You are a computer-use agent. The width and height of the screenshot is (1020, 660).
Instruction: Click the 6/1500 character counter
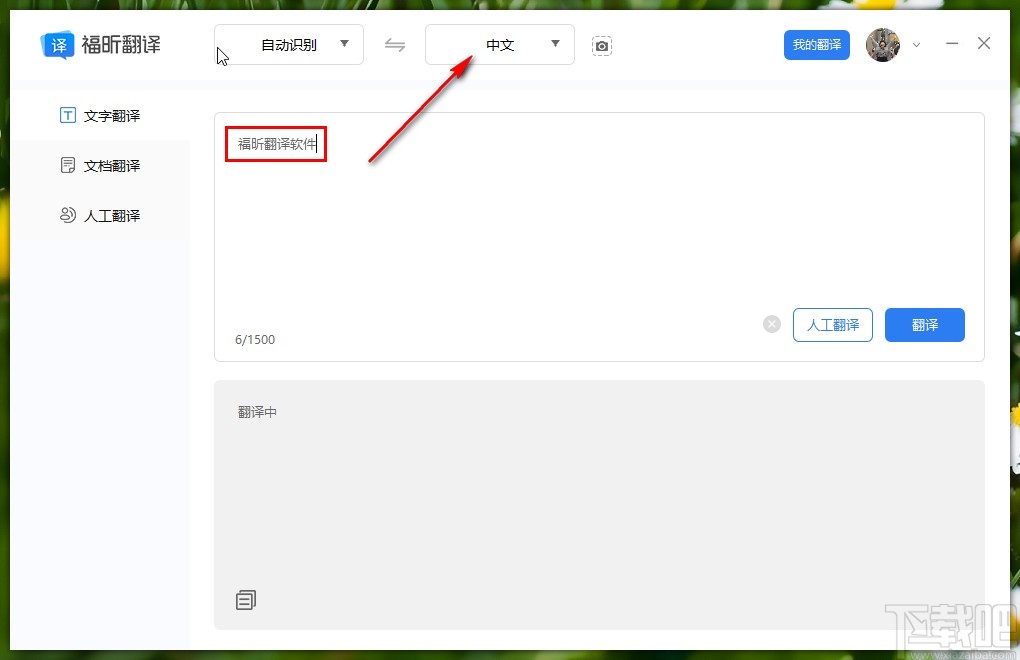pos(255,339)
